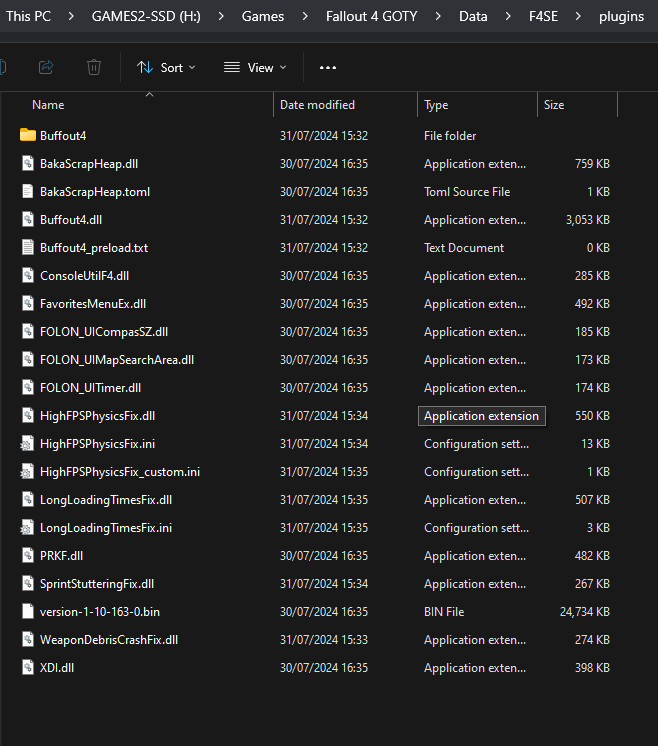Screen dimensions: 658x746
Task: Select the Buffout4 folder icon
Action: [28, 136]
